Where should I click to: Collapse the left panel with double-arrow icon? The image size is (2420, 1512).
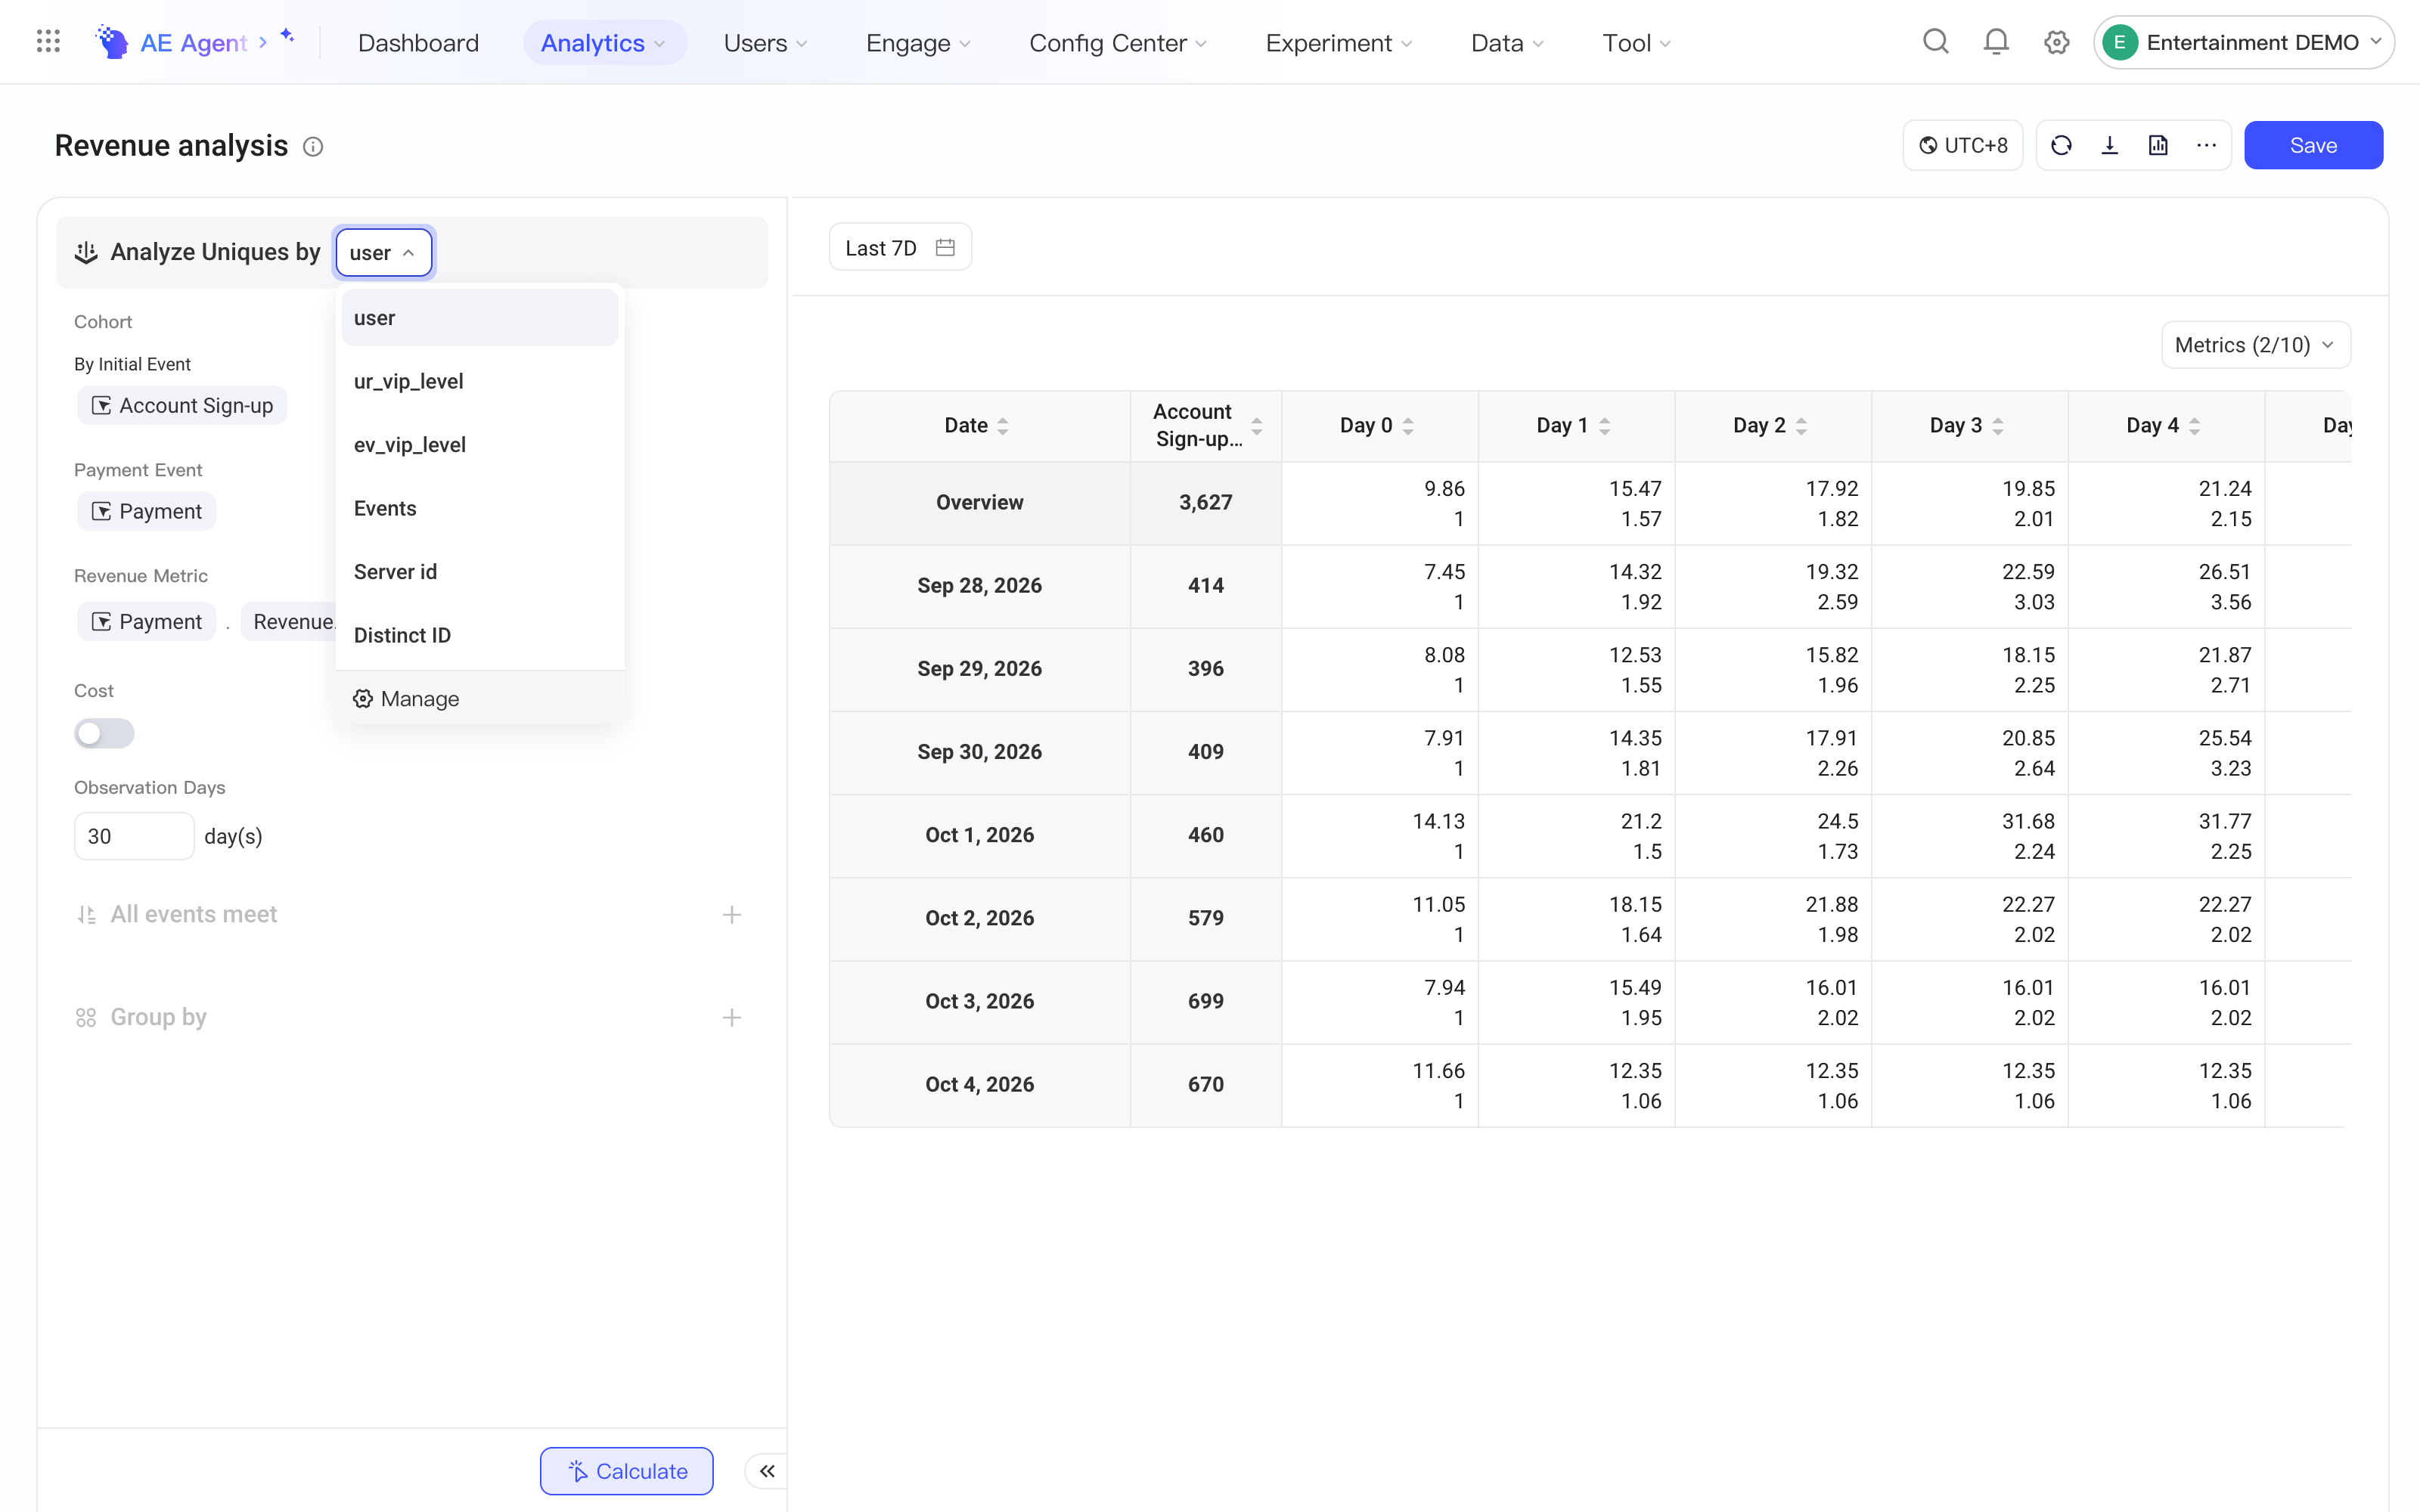(767, 1471)
